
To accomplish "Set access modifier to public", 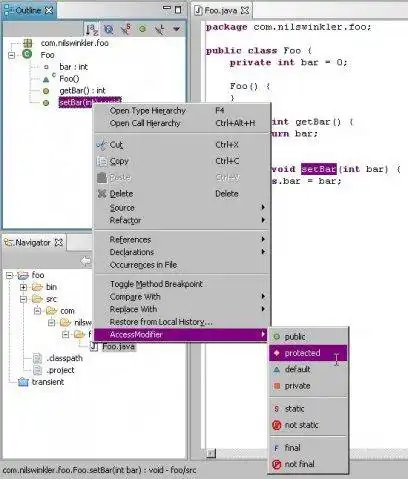I will tap(308, 337).
